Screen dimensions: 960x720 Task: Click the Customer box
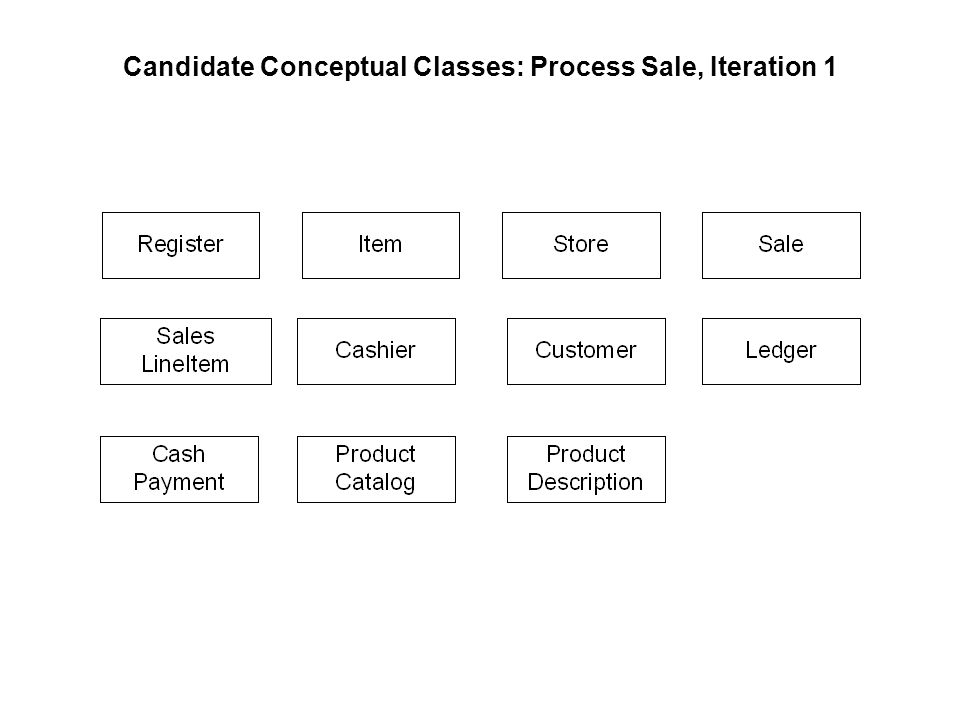(586, 351)
